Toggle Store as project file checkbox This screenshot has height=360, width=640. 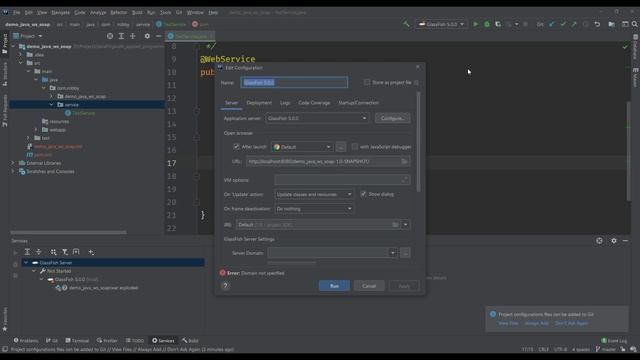[367, 82]
